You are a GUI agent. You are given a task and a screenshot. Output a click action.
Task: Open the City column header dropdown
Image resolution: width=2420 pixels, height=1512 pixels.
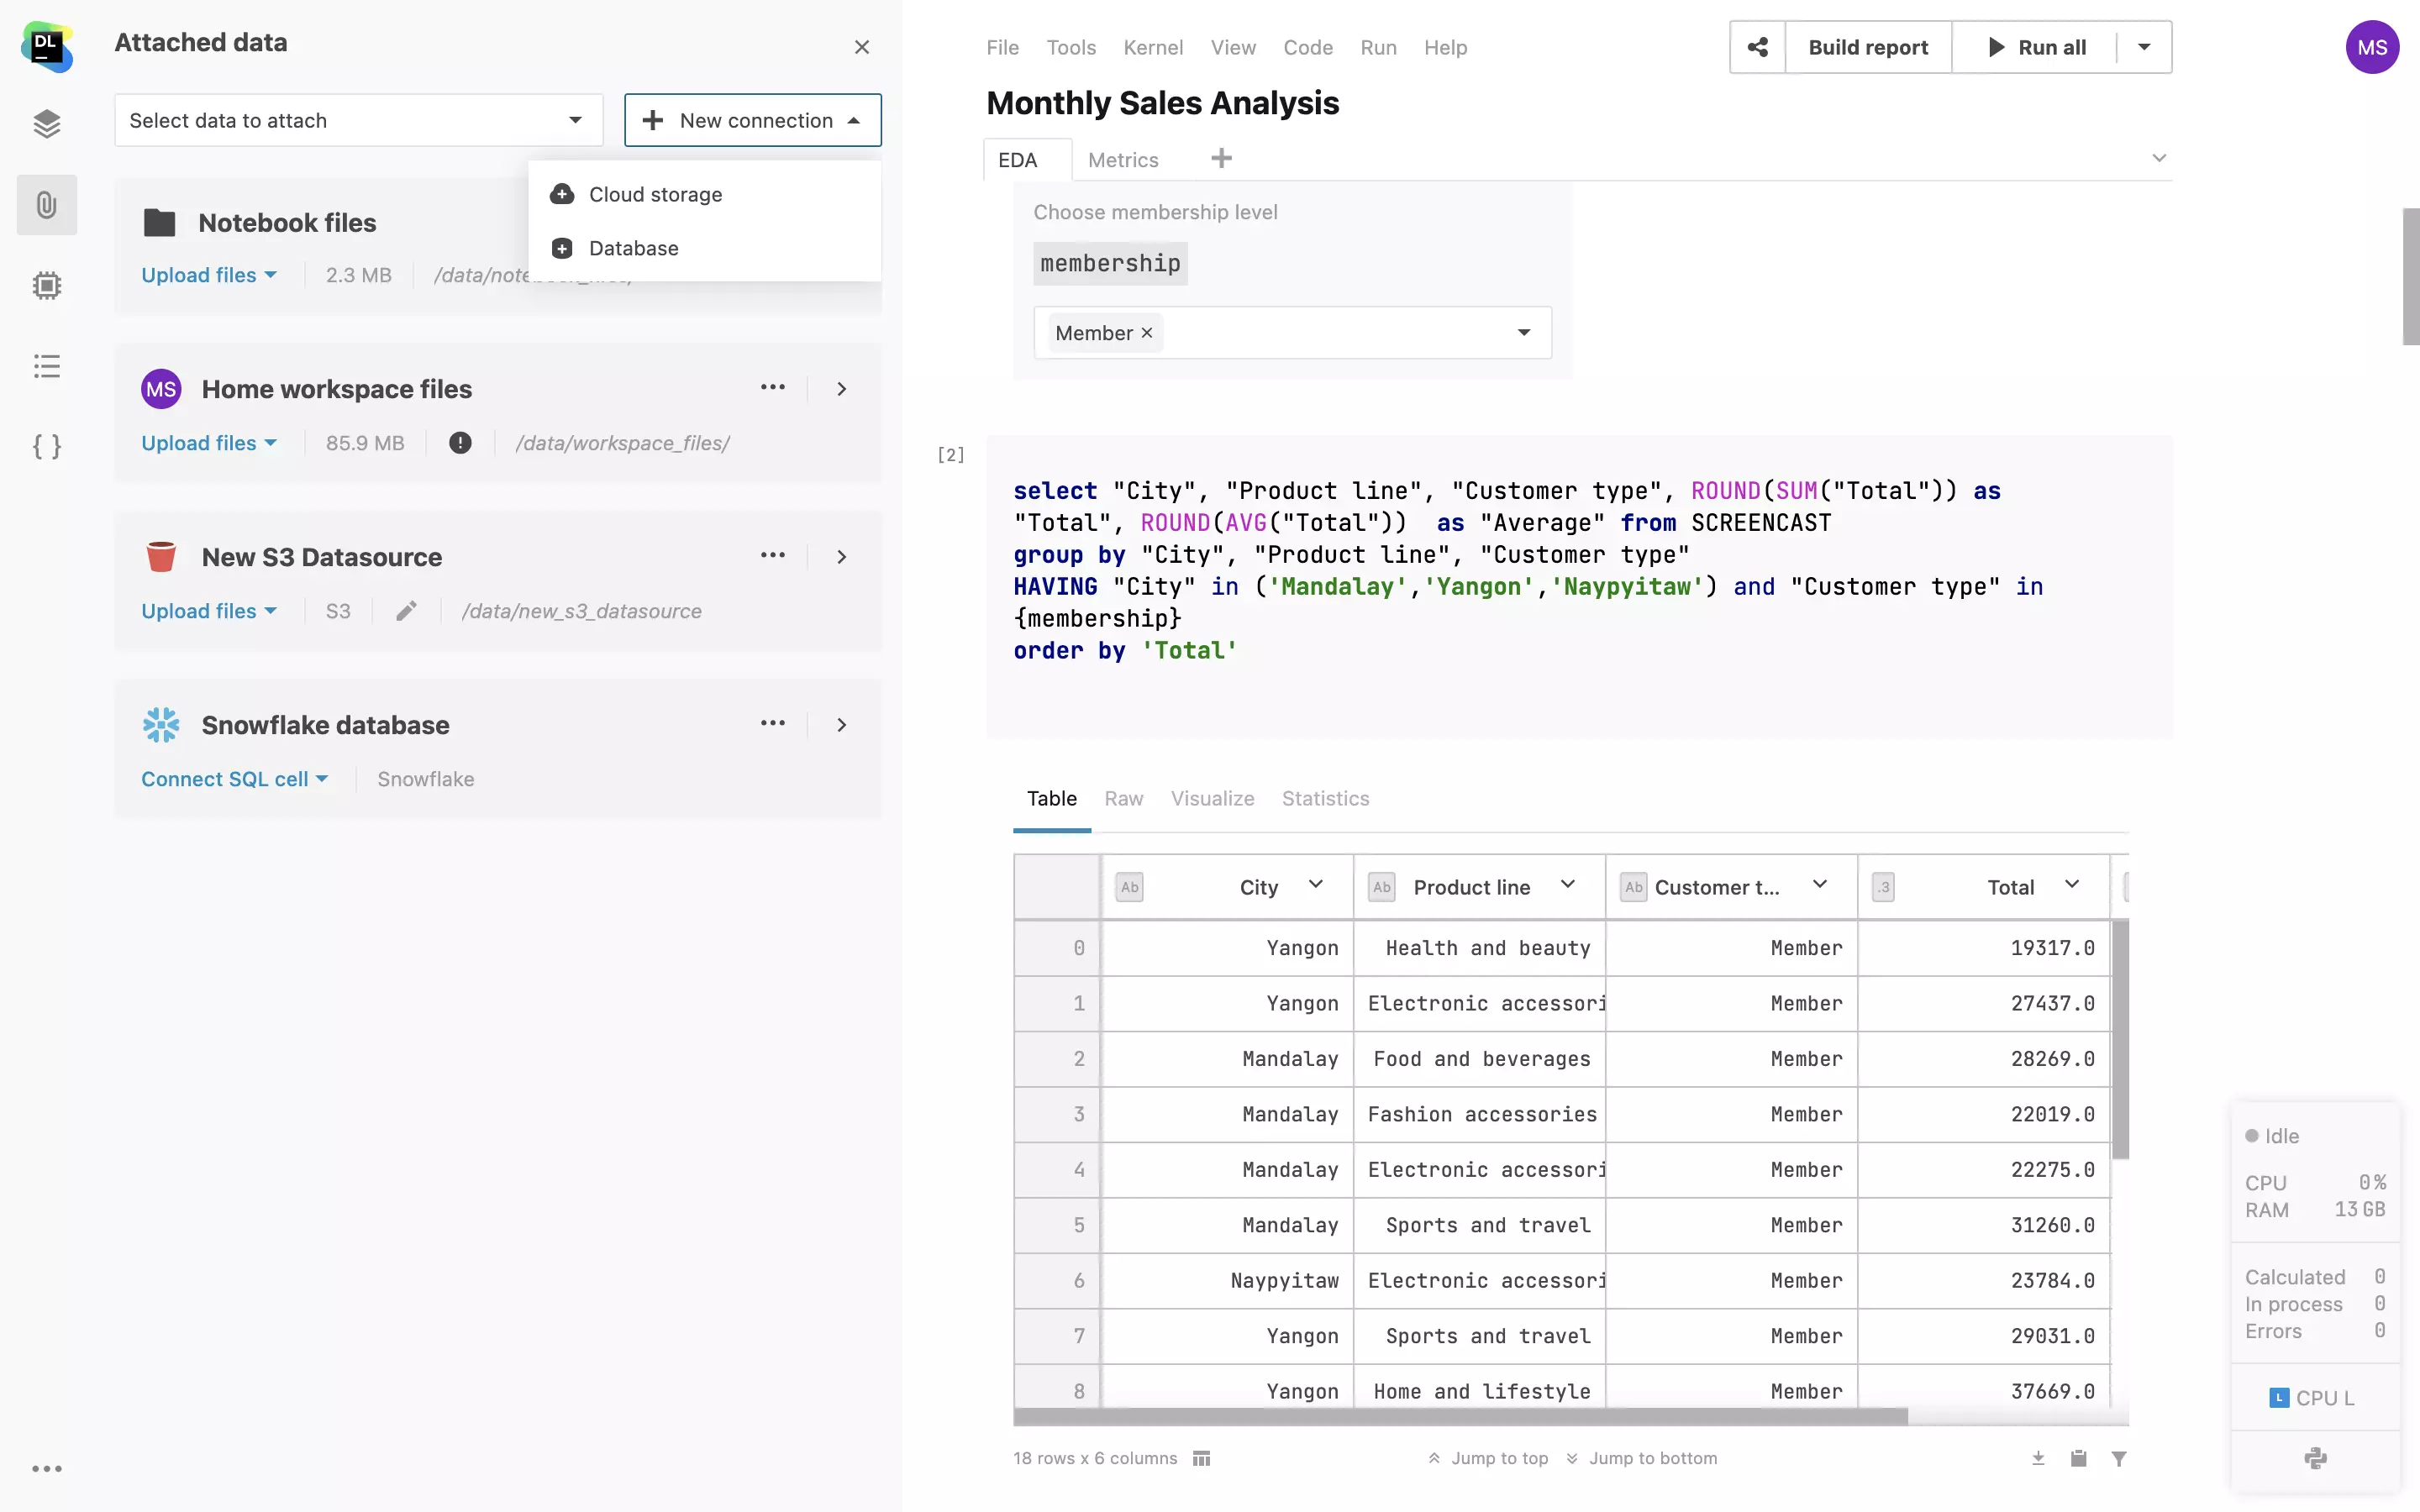pyautogui.click(x=1316, y=885)
